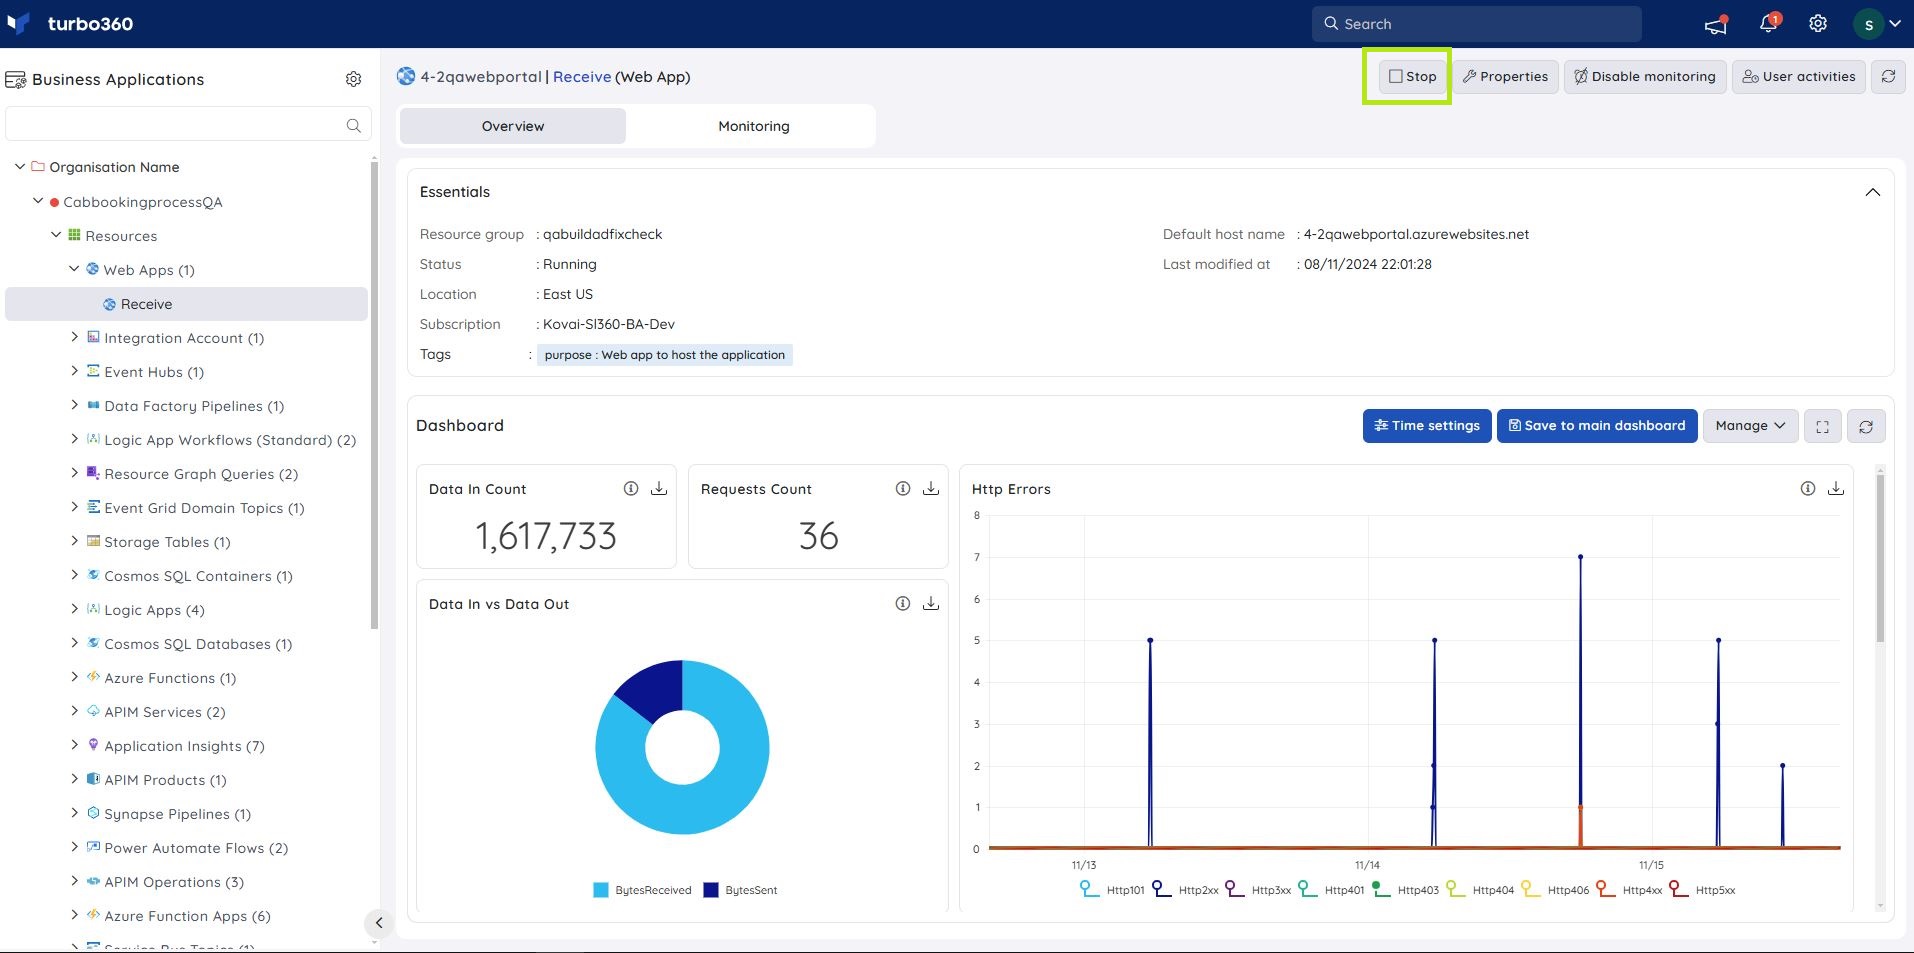The image size is (1914, 953).
Task: Select Logic Apps (4)
Action: pos(154,610)
